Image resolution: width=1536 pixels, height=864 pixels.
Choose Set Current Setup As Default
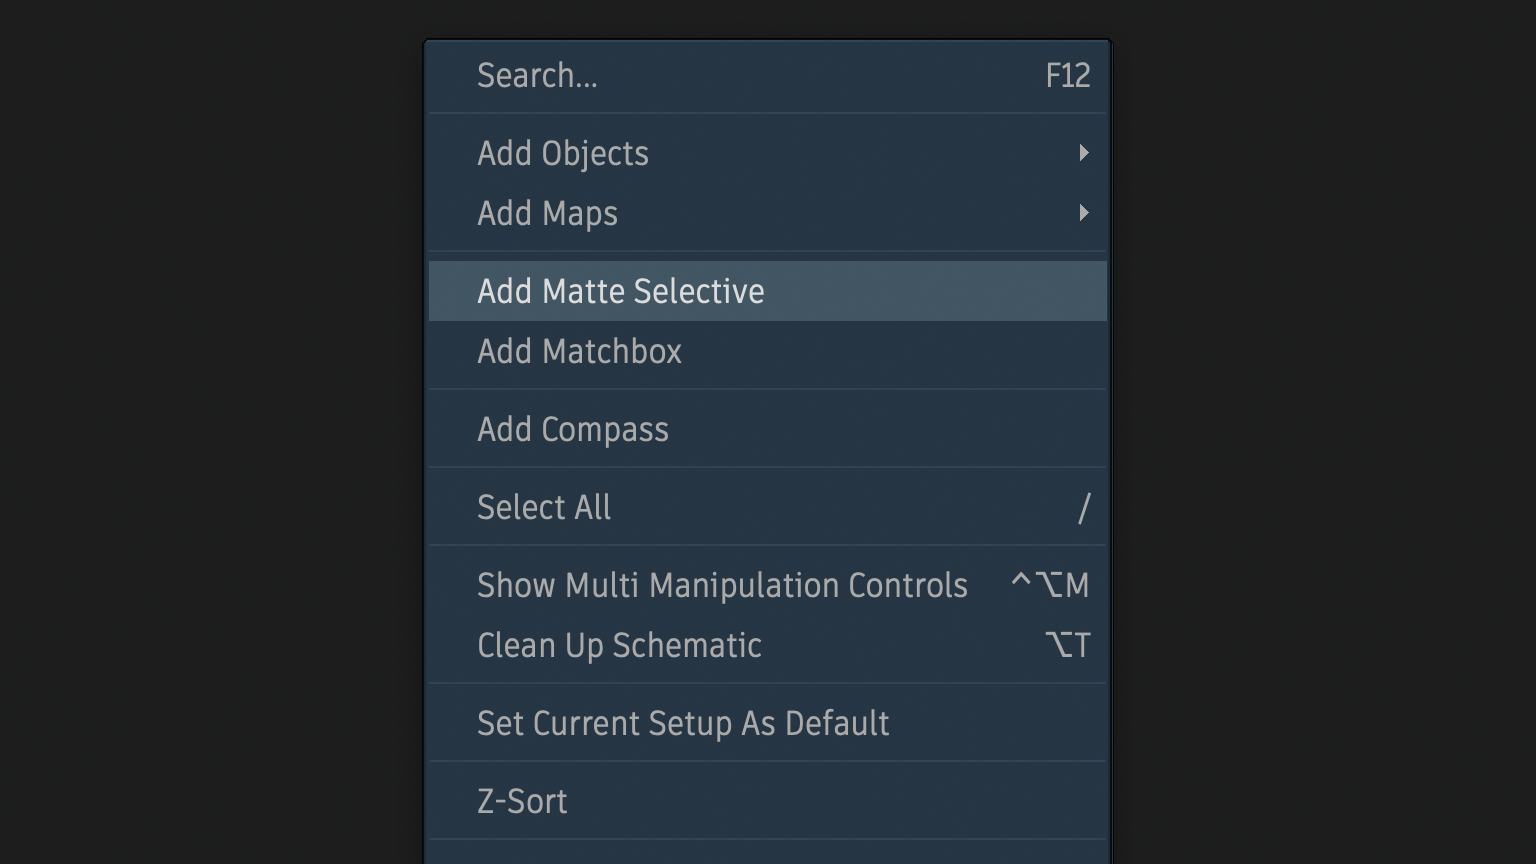[683, 724]
